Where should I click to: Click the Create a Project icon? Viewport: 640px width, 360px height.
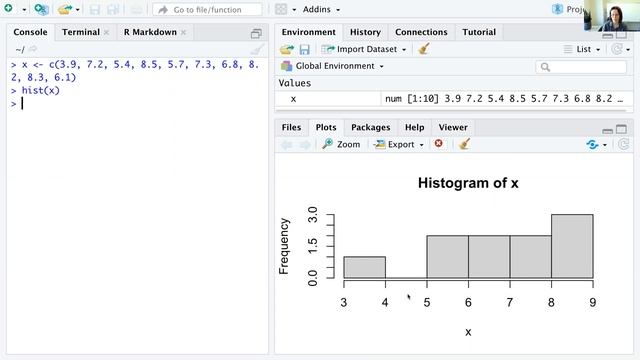(x=41, y=9)
